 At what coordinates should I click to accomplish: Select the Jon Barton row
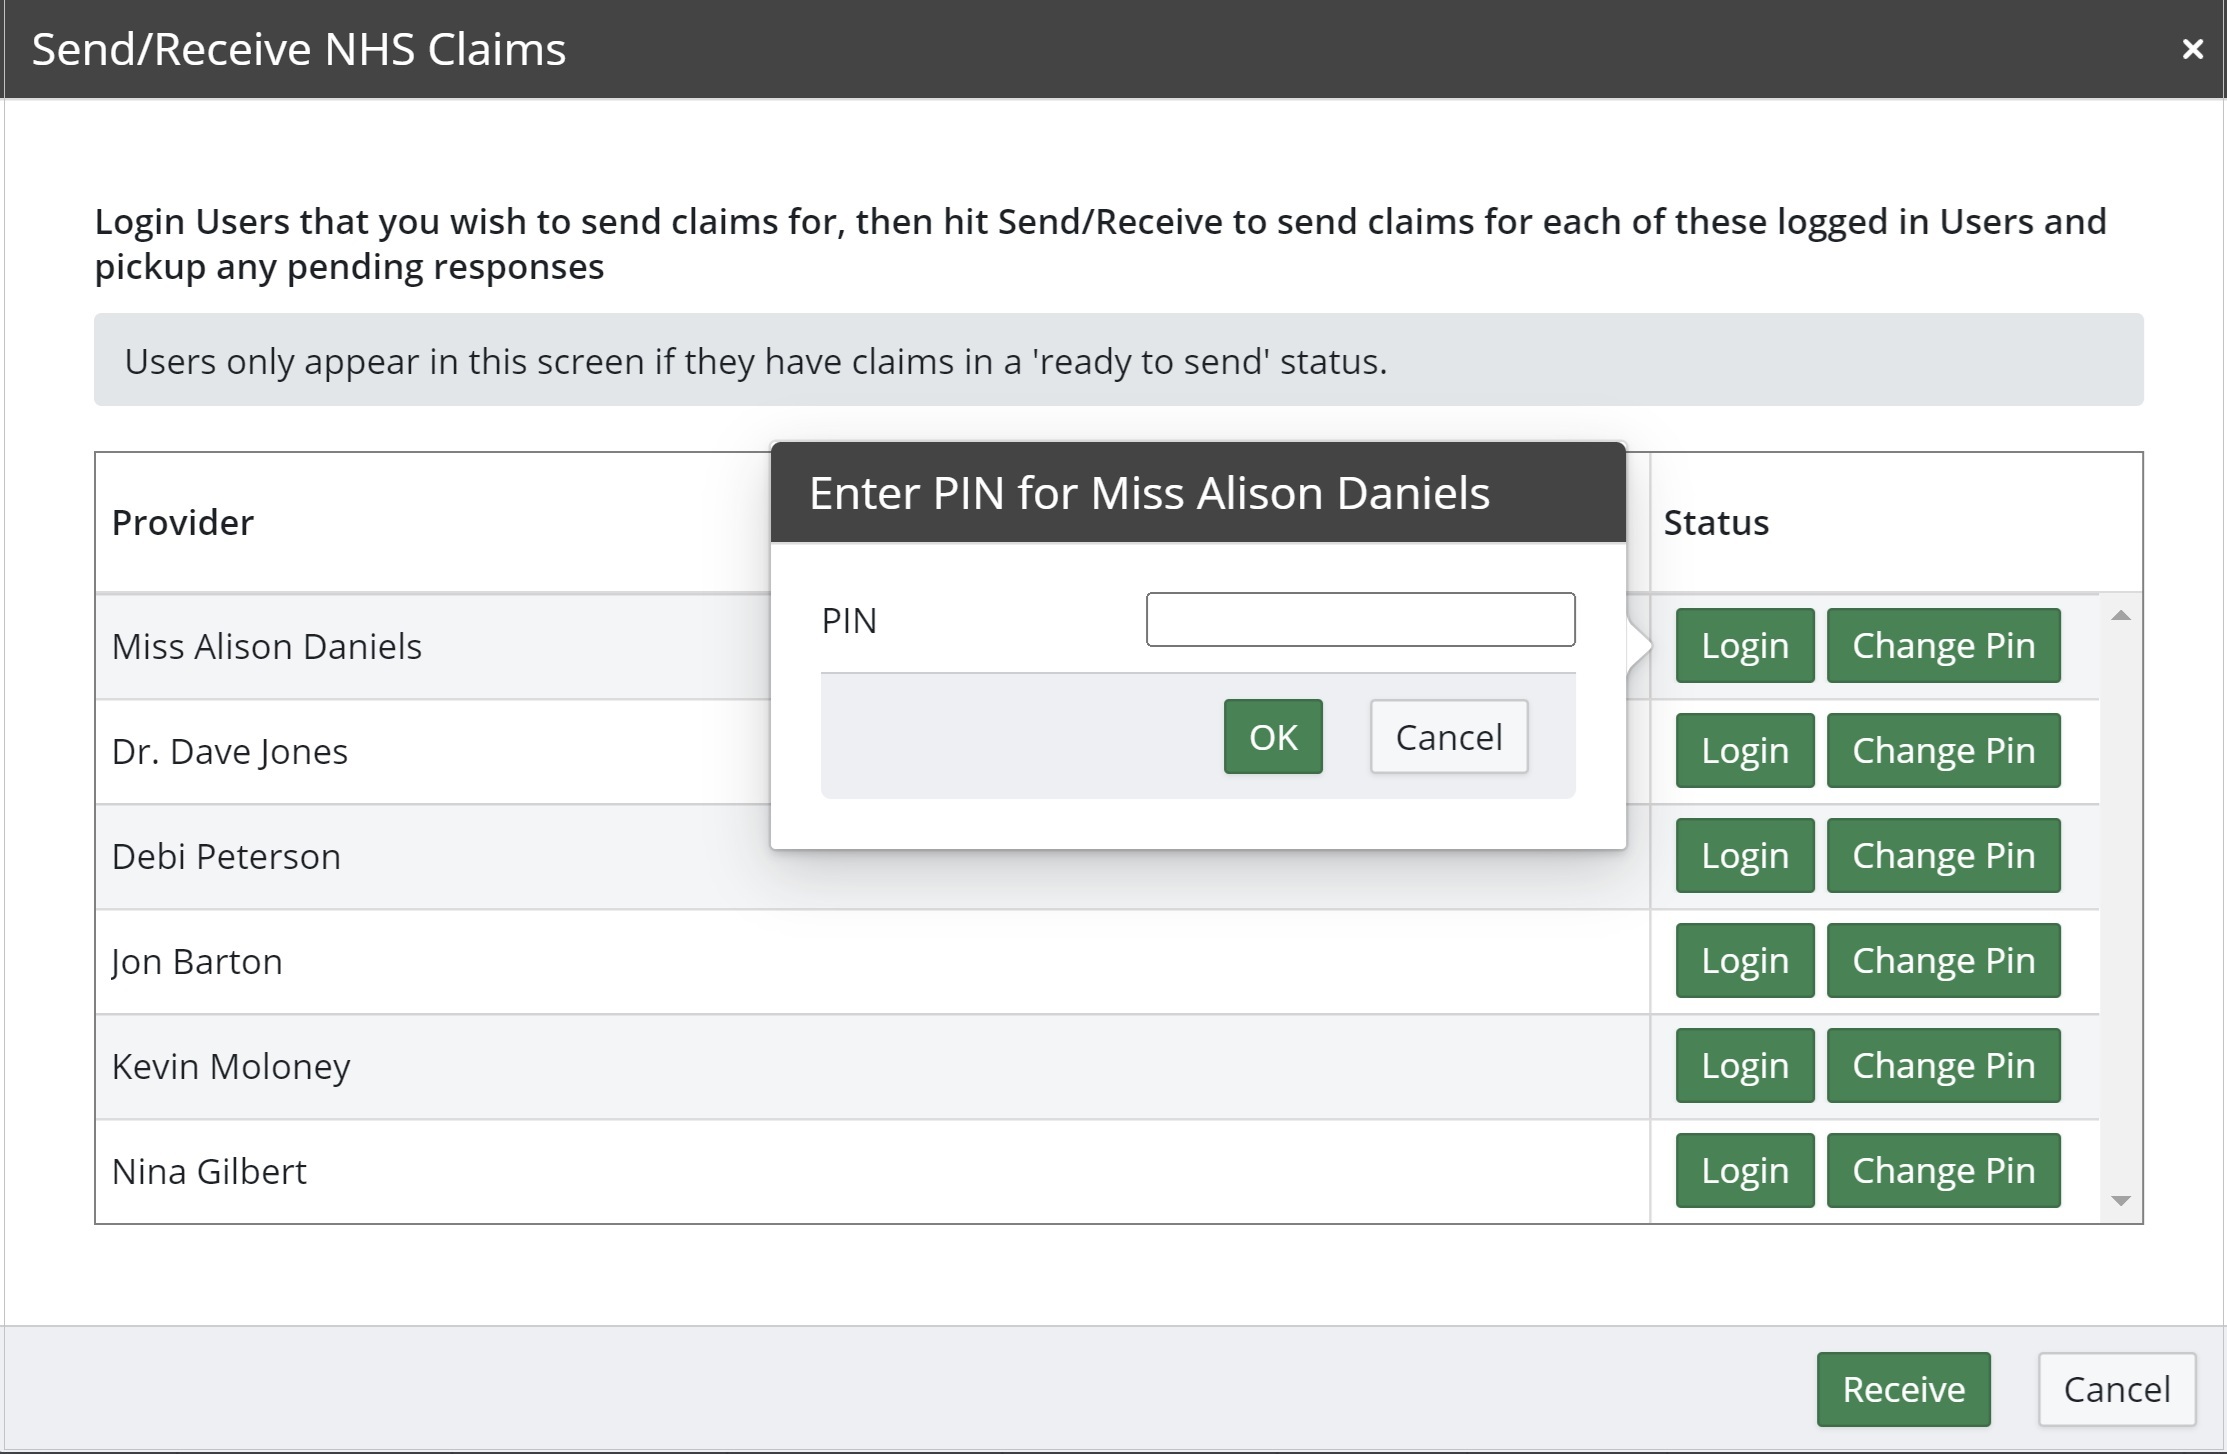(1097, 962)
